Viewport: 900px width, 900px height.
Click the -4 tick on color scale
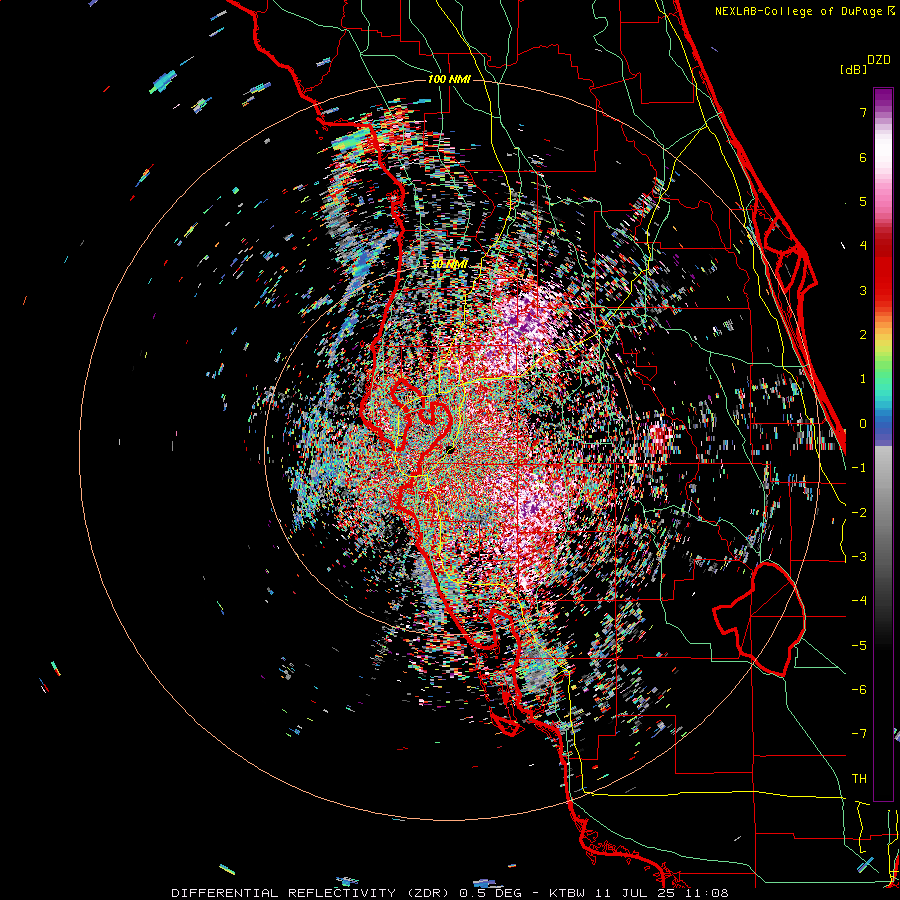coord(859,601)
